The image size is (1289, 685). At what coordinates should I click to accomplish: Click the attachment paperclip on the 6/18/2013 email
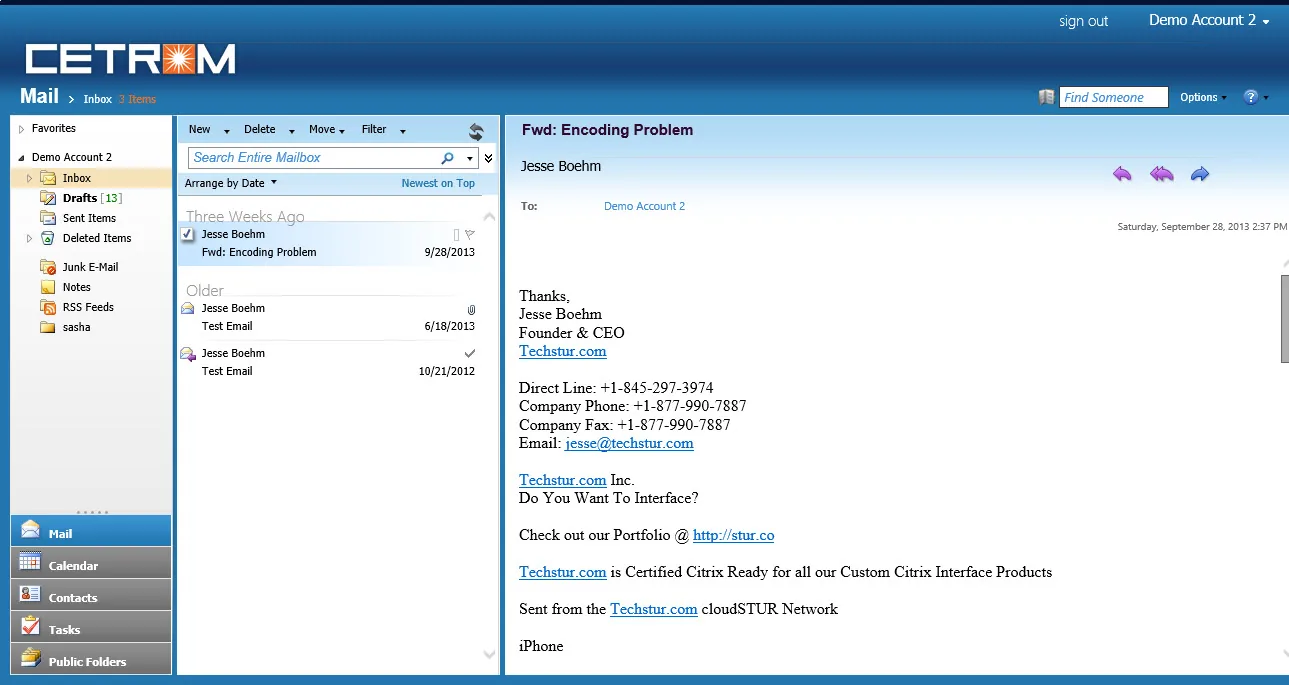(x=470, y=309)
